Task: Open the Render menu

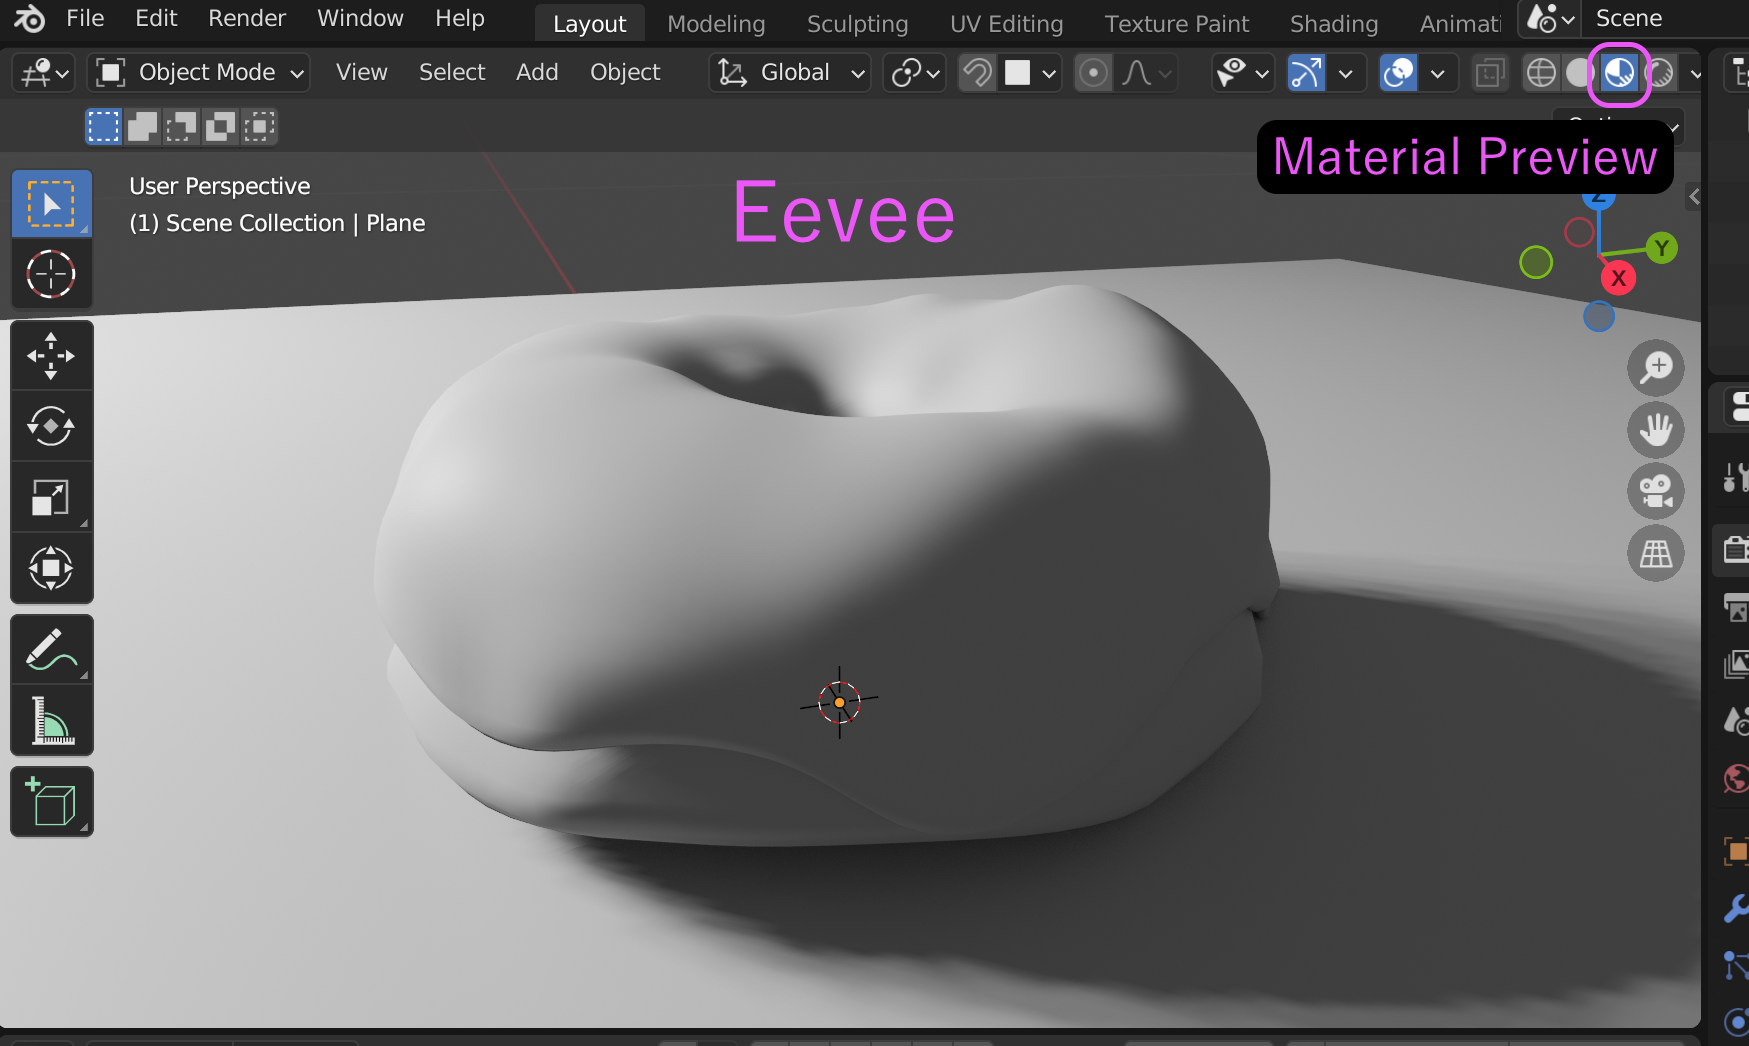Action: click(247, 18)
